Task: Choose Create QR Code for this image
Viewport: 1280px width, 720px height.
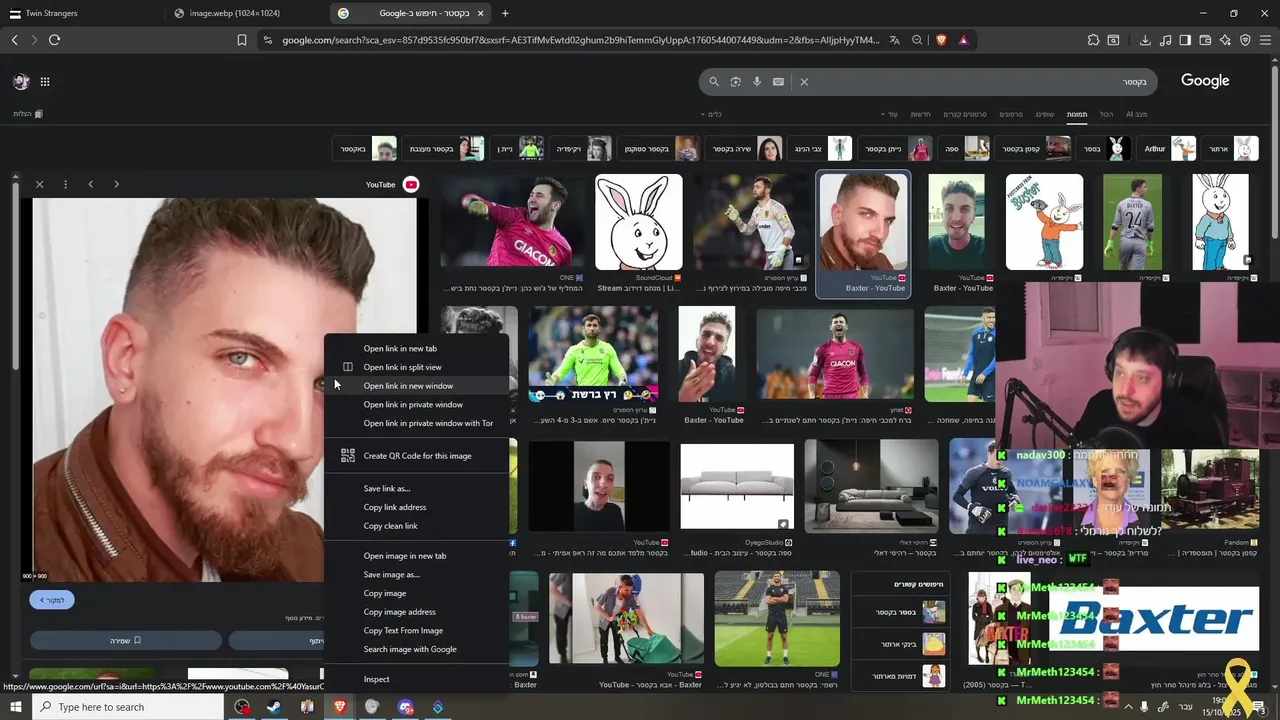Action: tap(417, 456)
